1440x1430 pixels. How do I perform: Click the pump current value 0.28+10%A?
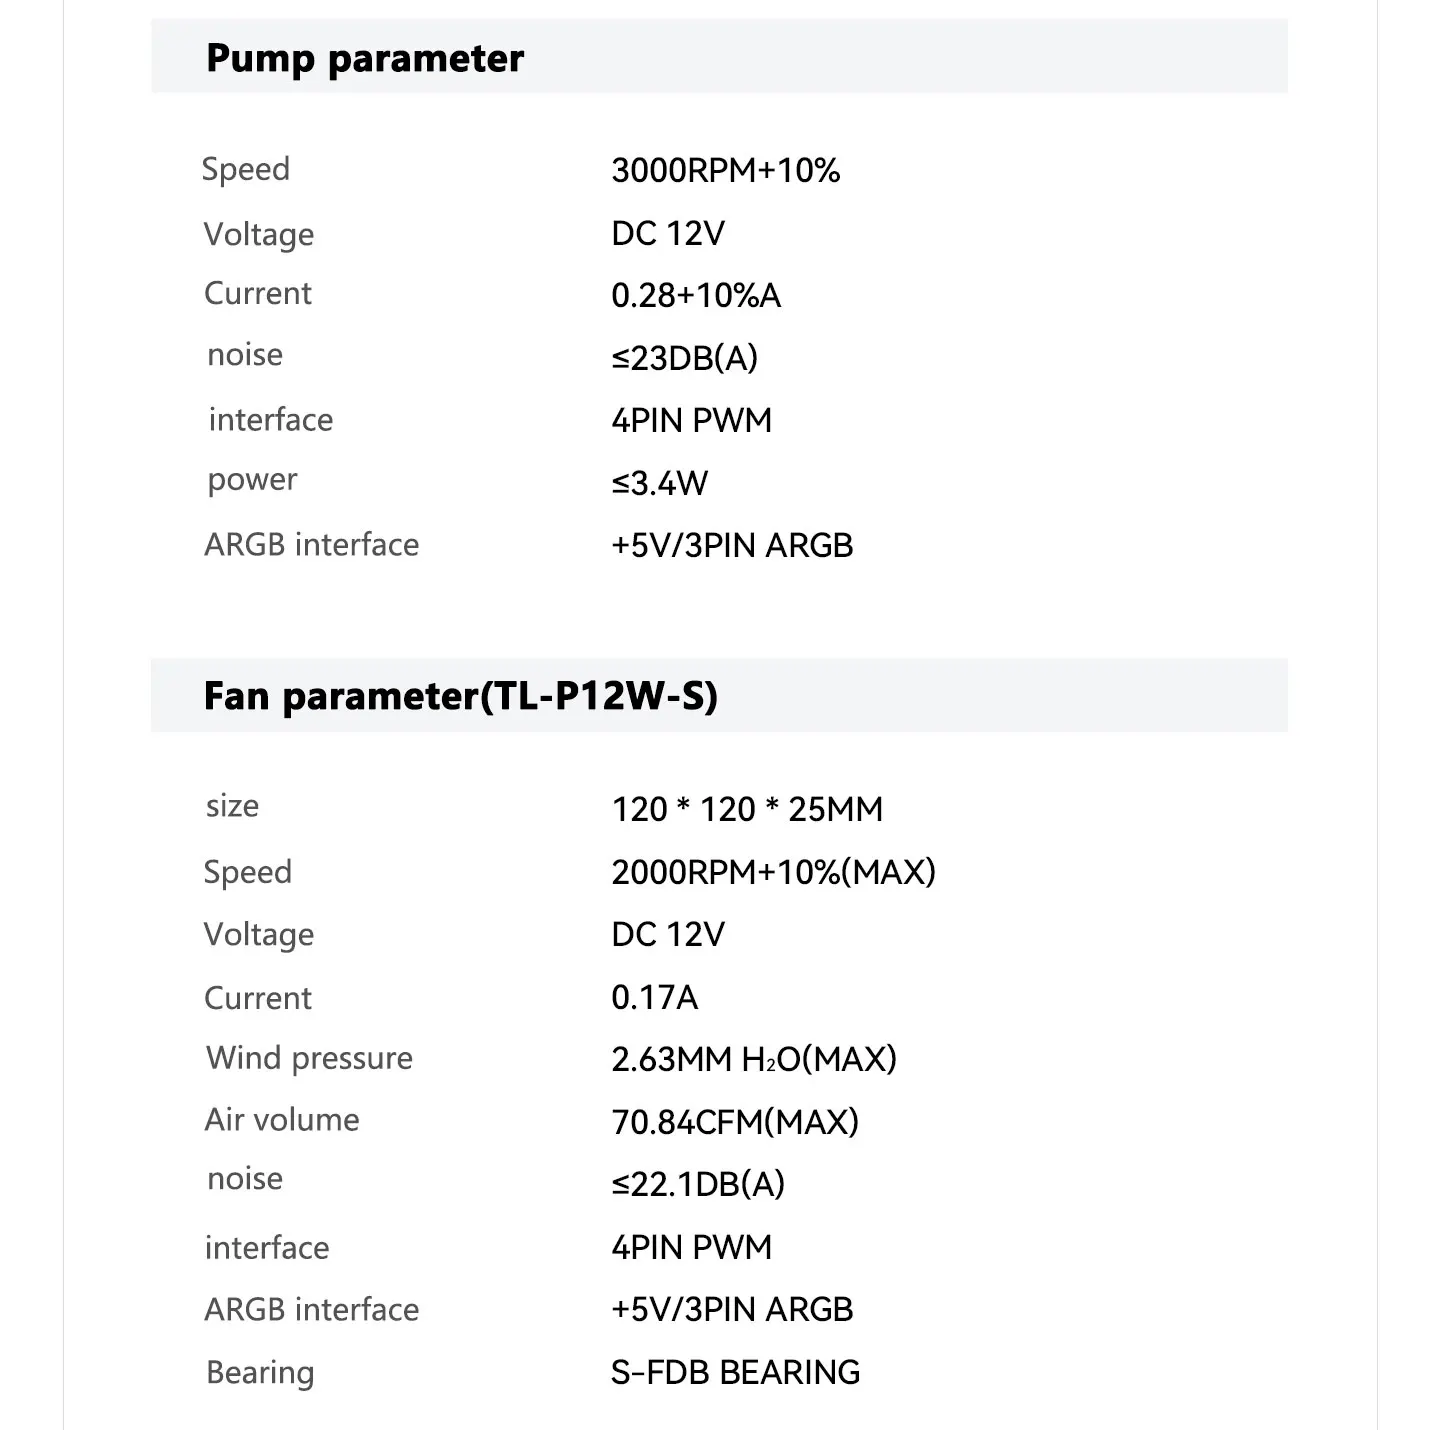pyautogui.click(x=695, y=296)
